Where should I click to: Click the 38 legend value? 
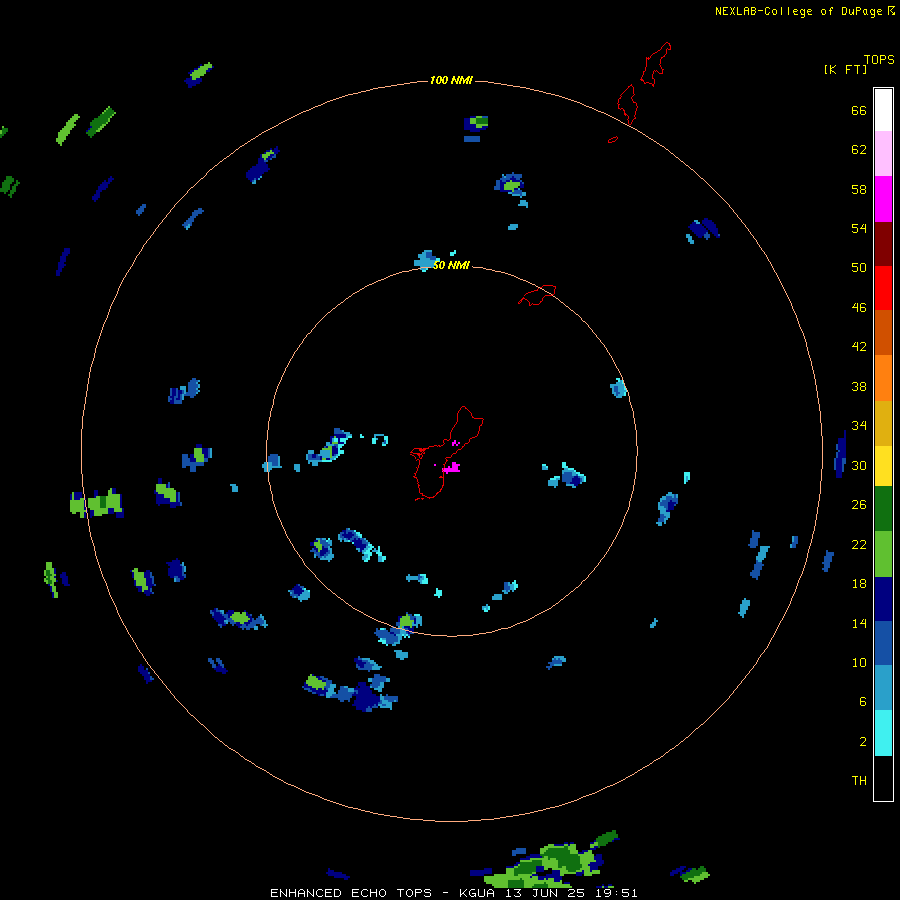(859, 386)
